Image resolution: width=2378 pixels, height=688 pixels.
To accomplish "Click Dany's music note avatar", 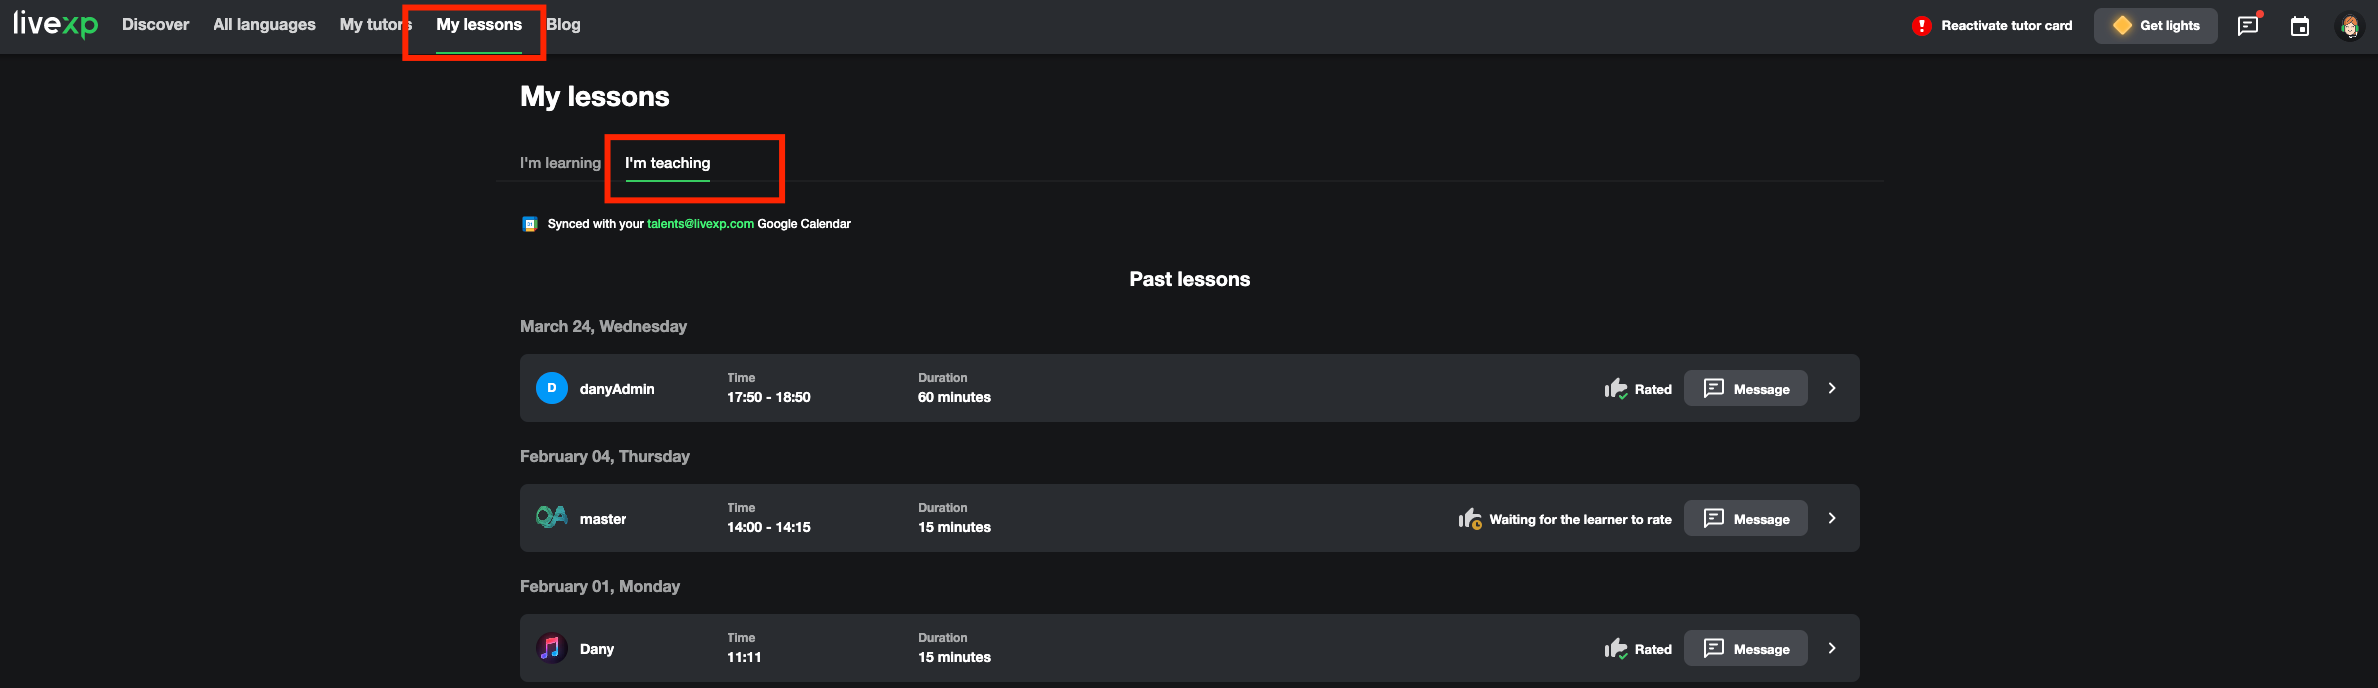I will (551, 648).
